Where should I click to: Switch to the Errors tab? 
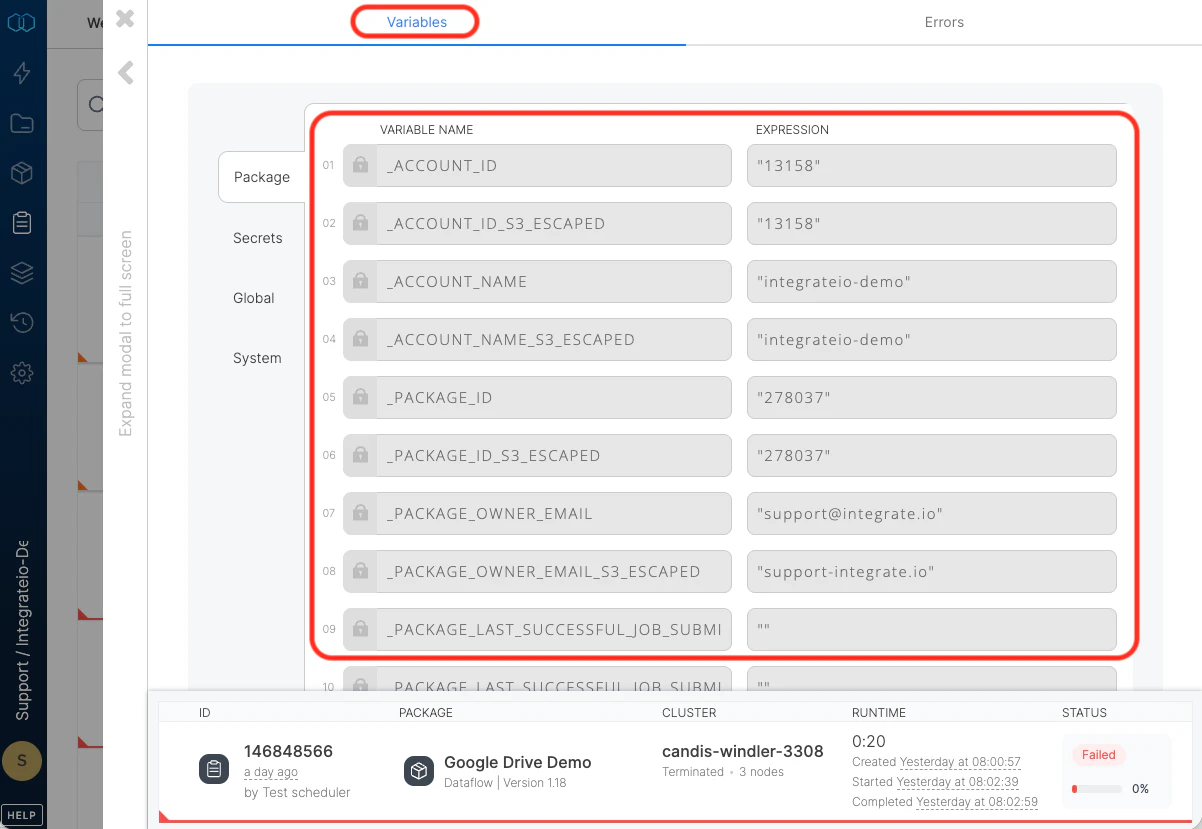point(944,22)
